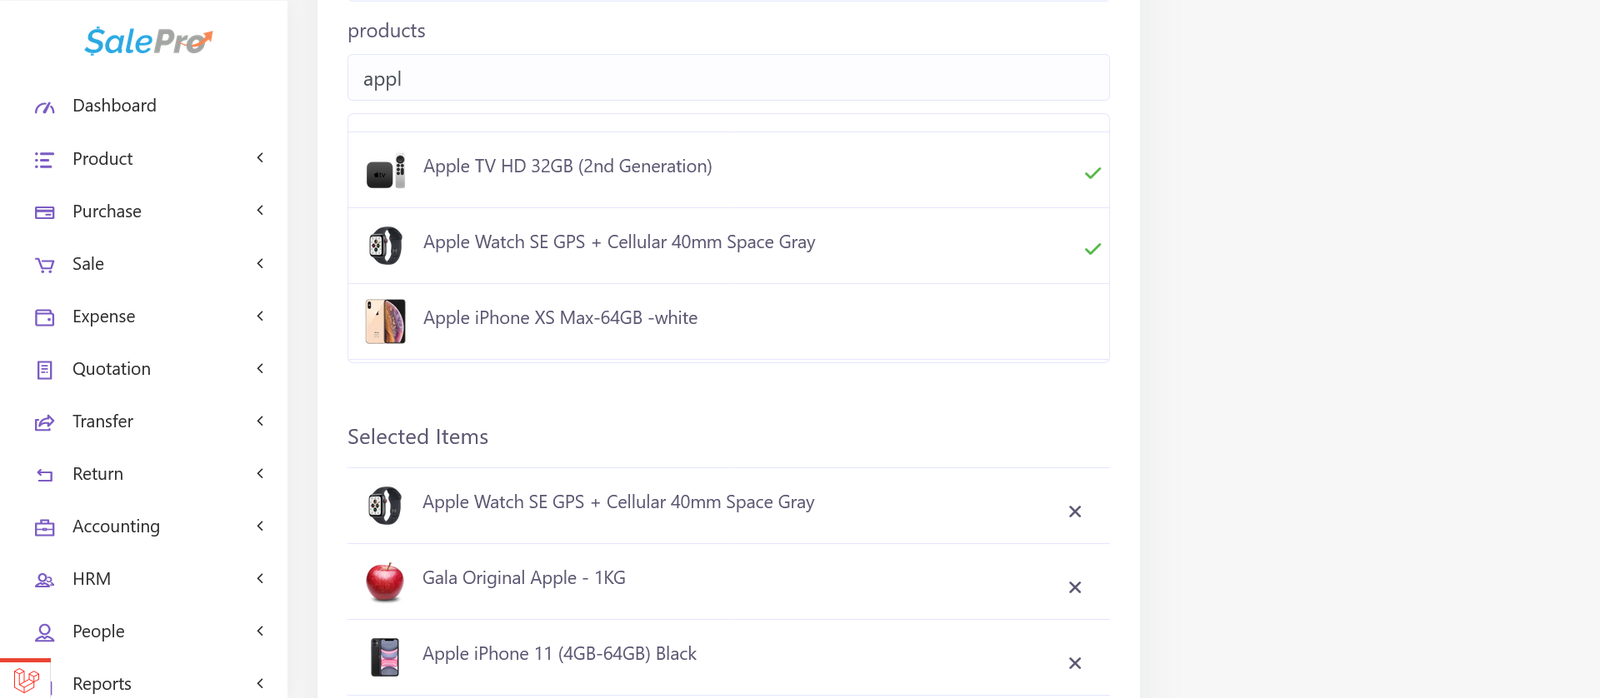Click the Accounting briefcase icon

click(x=45, y=527)
